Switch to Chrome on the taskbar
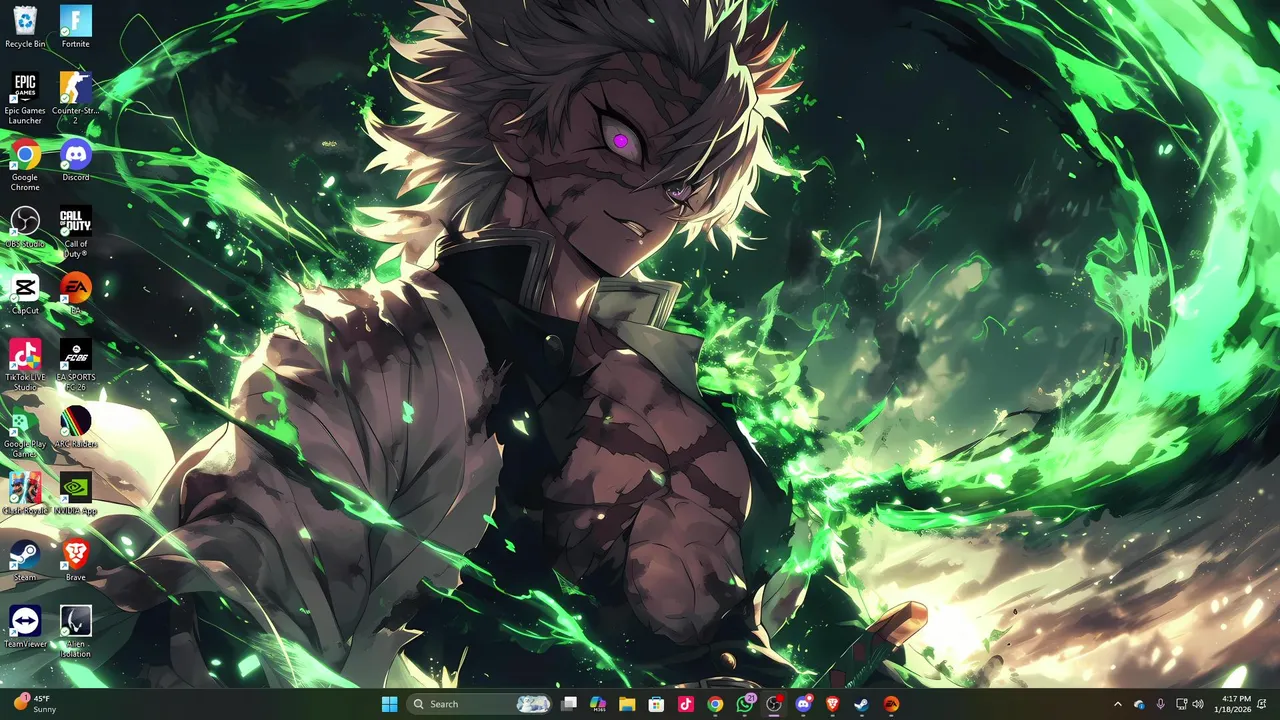Viewport: 1280px width, 720px height. (x=715, y=704)
